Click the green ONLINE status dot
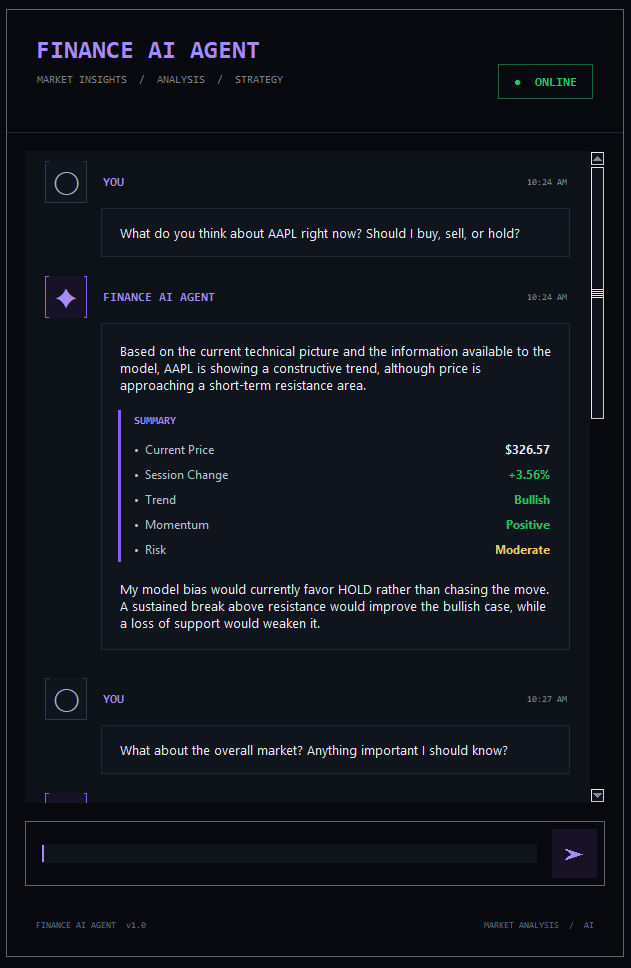Viewport: 631px width, 968px height. click(517, 82)
